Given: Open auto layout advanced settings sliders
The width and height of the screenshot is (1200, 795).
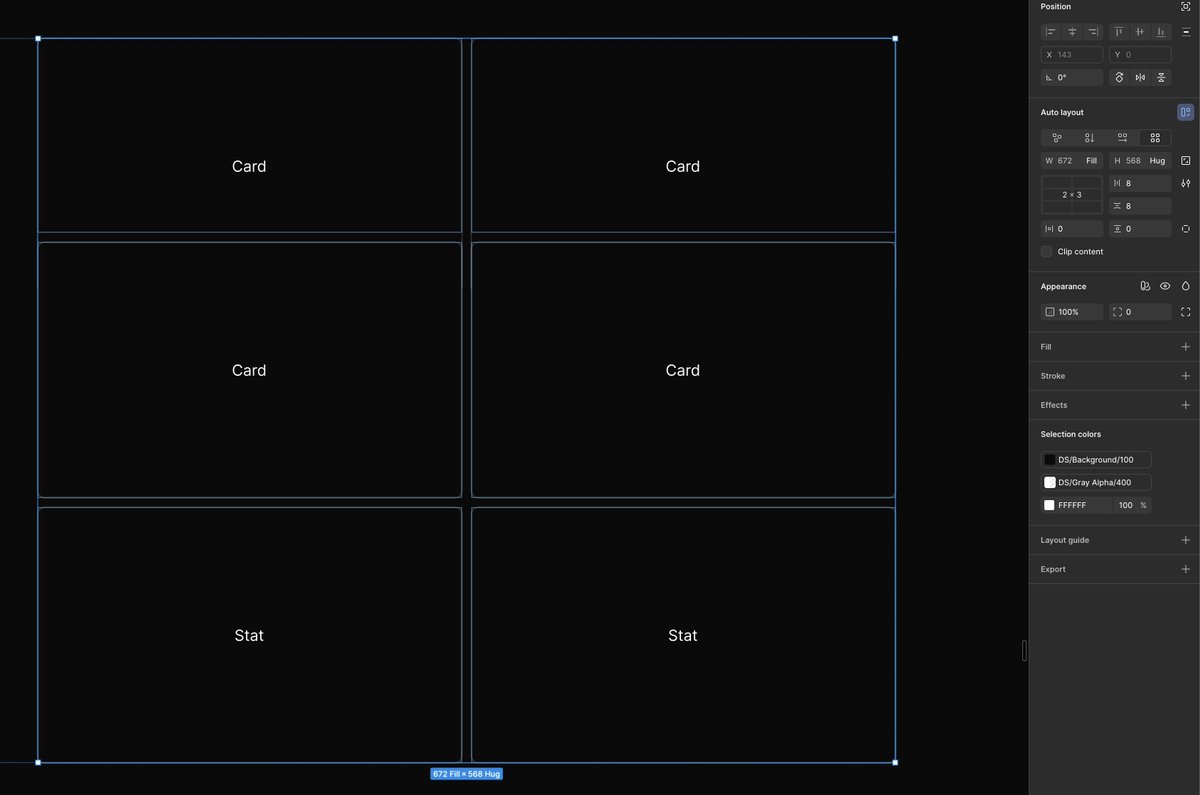Looking at the screenshot, I should [x=1186, y=184].
